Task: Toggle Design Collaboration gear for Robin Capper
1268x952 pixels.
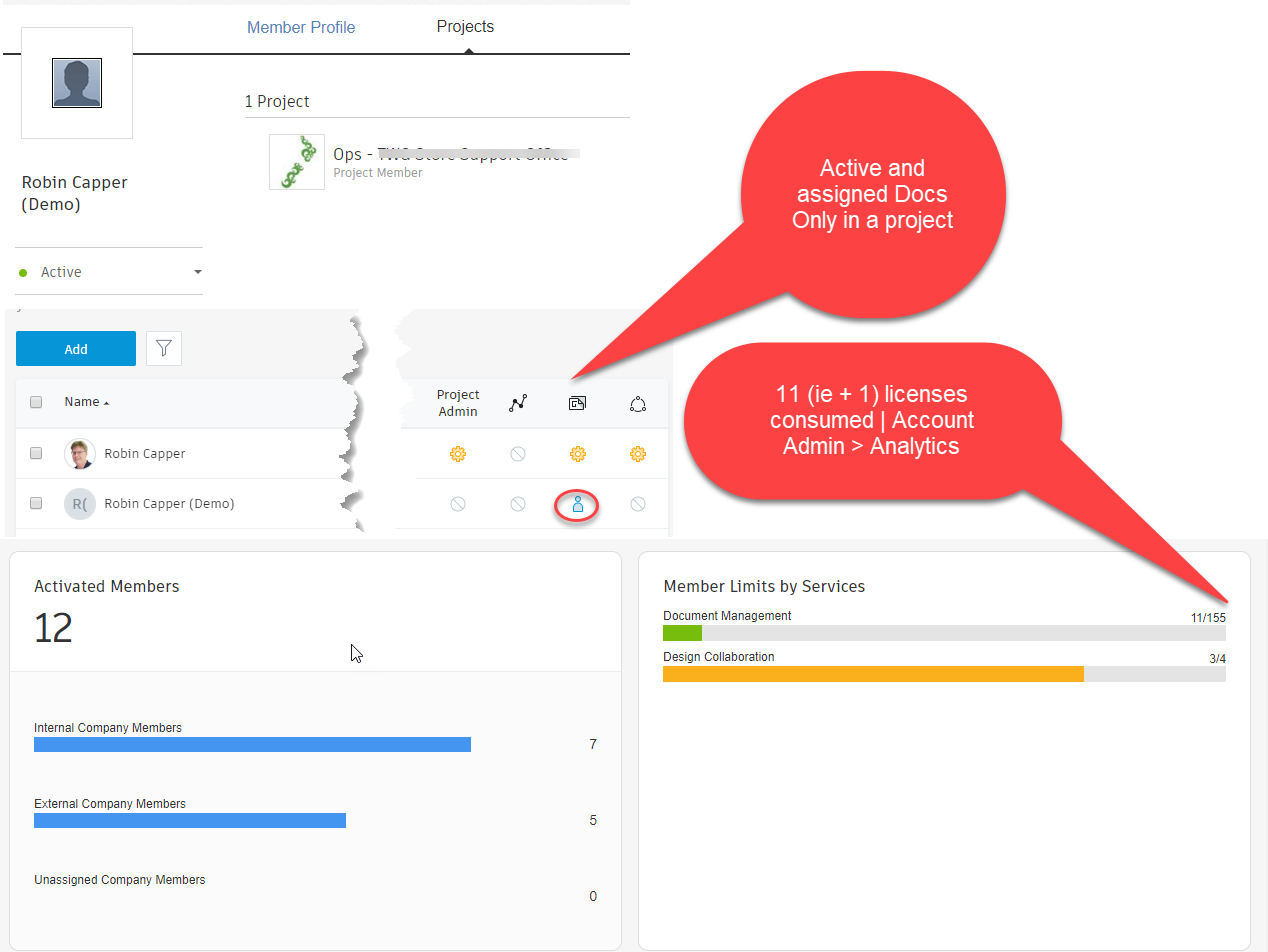Action: 638,454
